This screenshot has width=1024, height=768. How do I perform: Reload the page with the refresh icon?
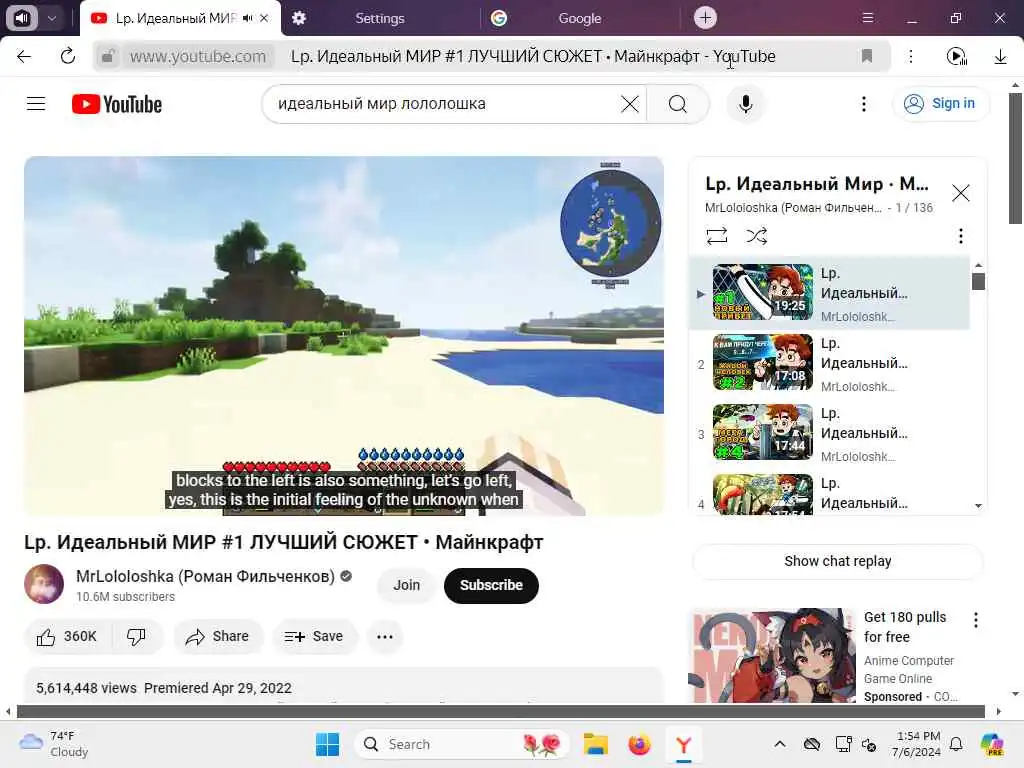point(67,56)
